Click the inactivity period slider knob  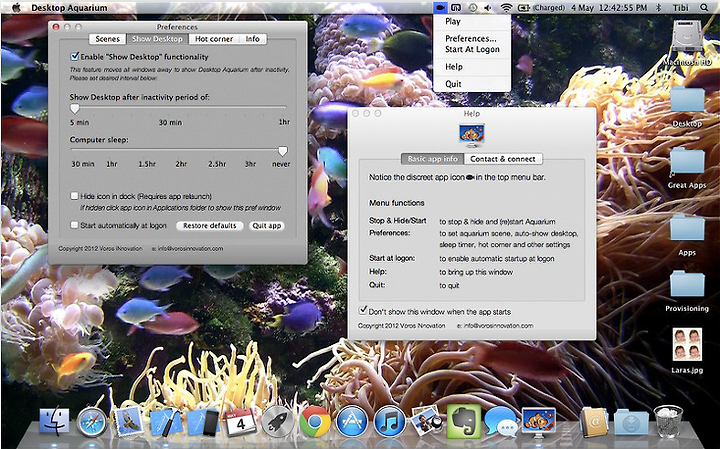[x=74, y=109]
